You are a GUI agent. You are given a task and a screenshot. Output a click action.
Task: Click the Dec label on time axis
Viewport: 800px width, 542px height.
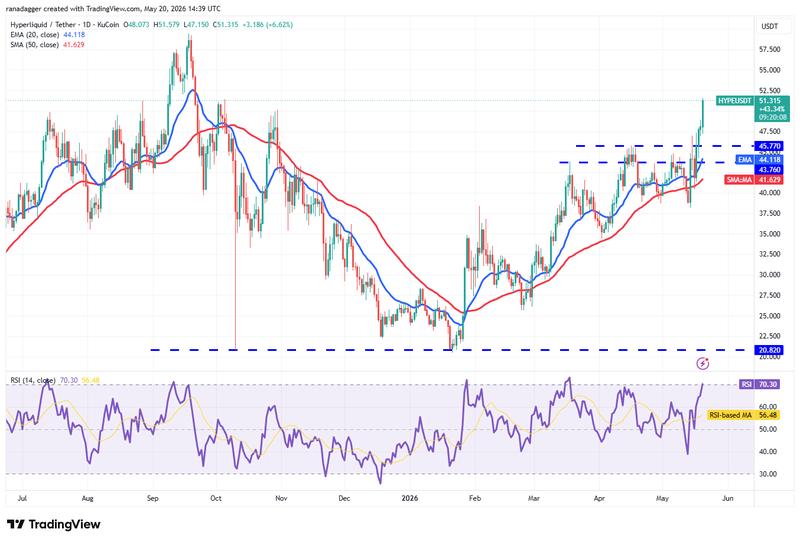pos(344,498)
